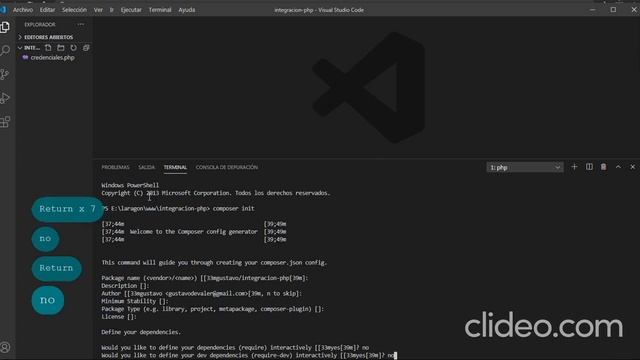640x360 pixels.
Task: Open the Archivo menu
Action: pyautogui.click(x=23, y=10)
